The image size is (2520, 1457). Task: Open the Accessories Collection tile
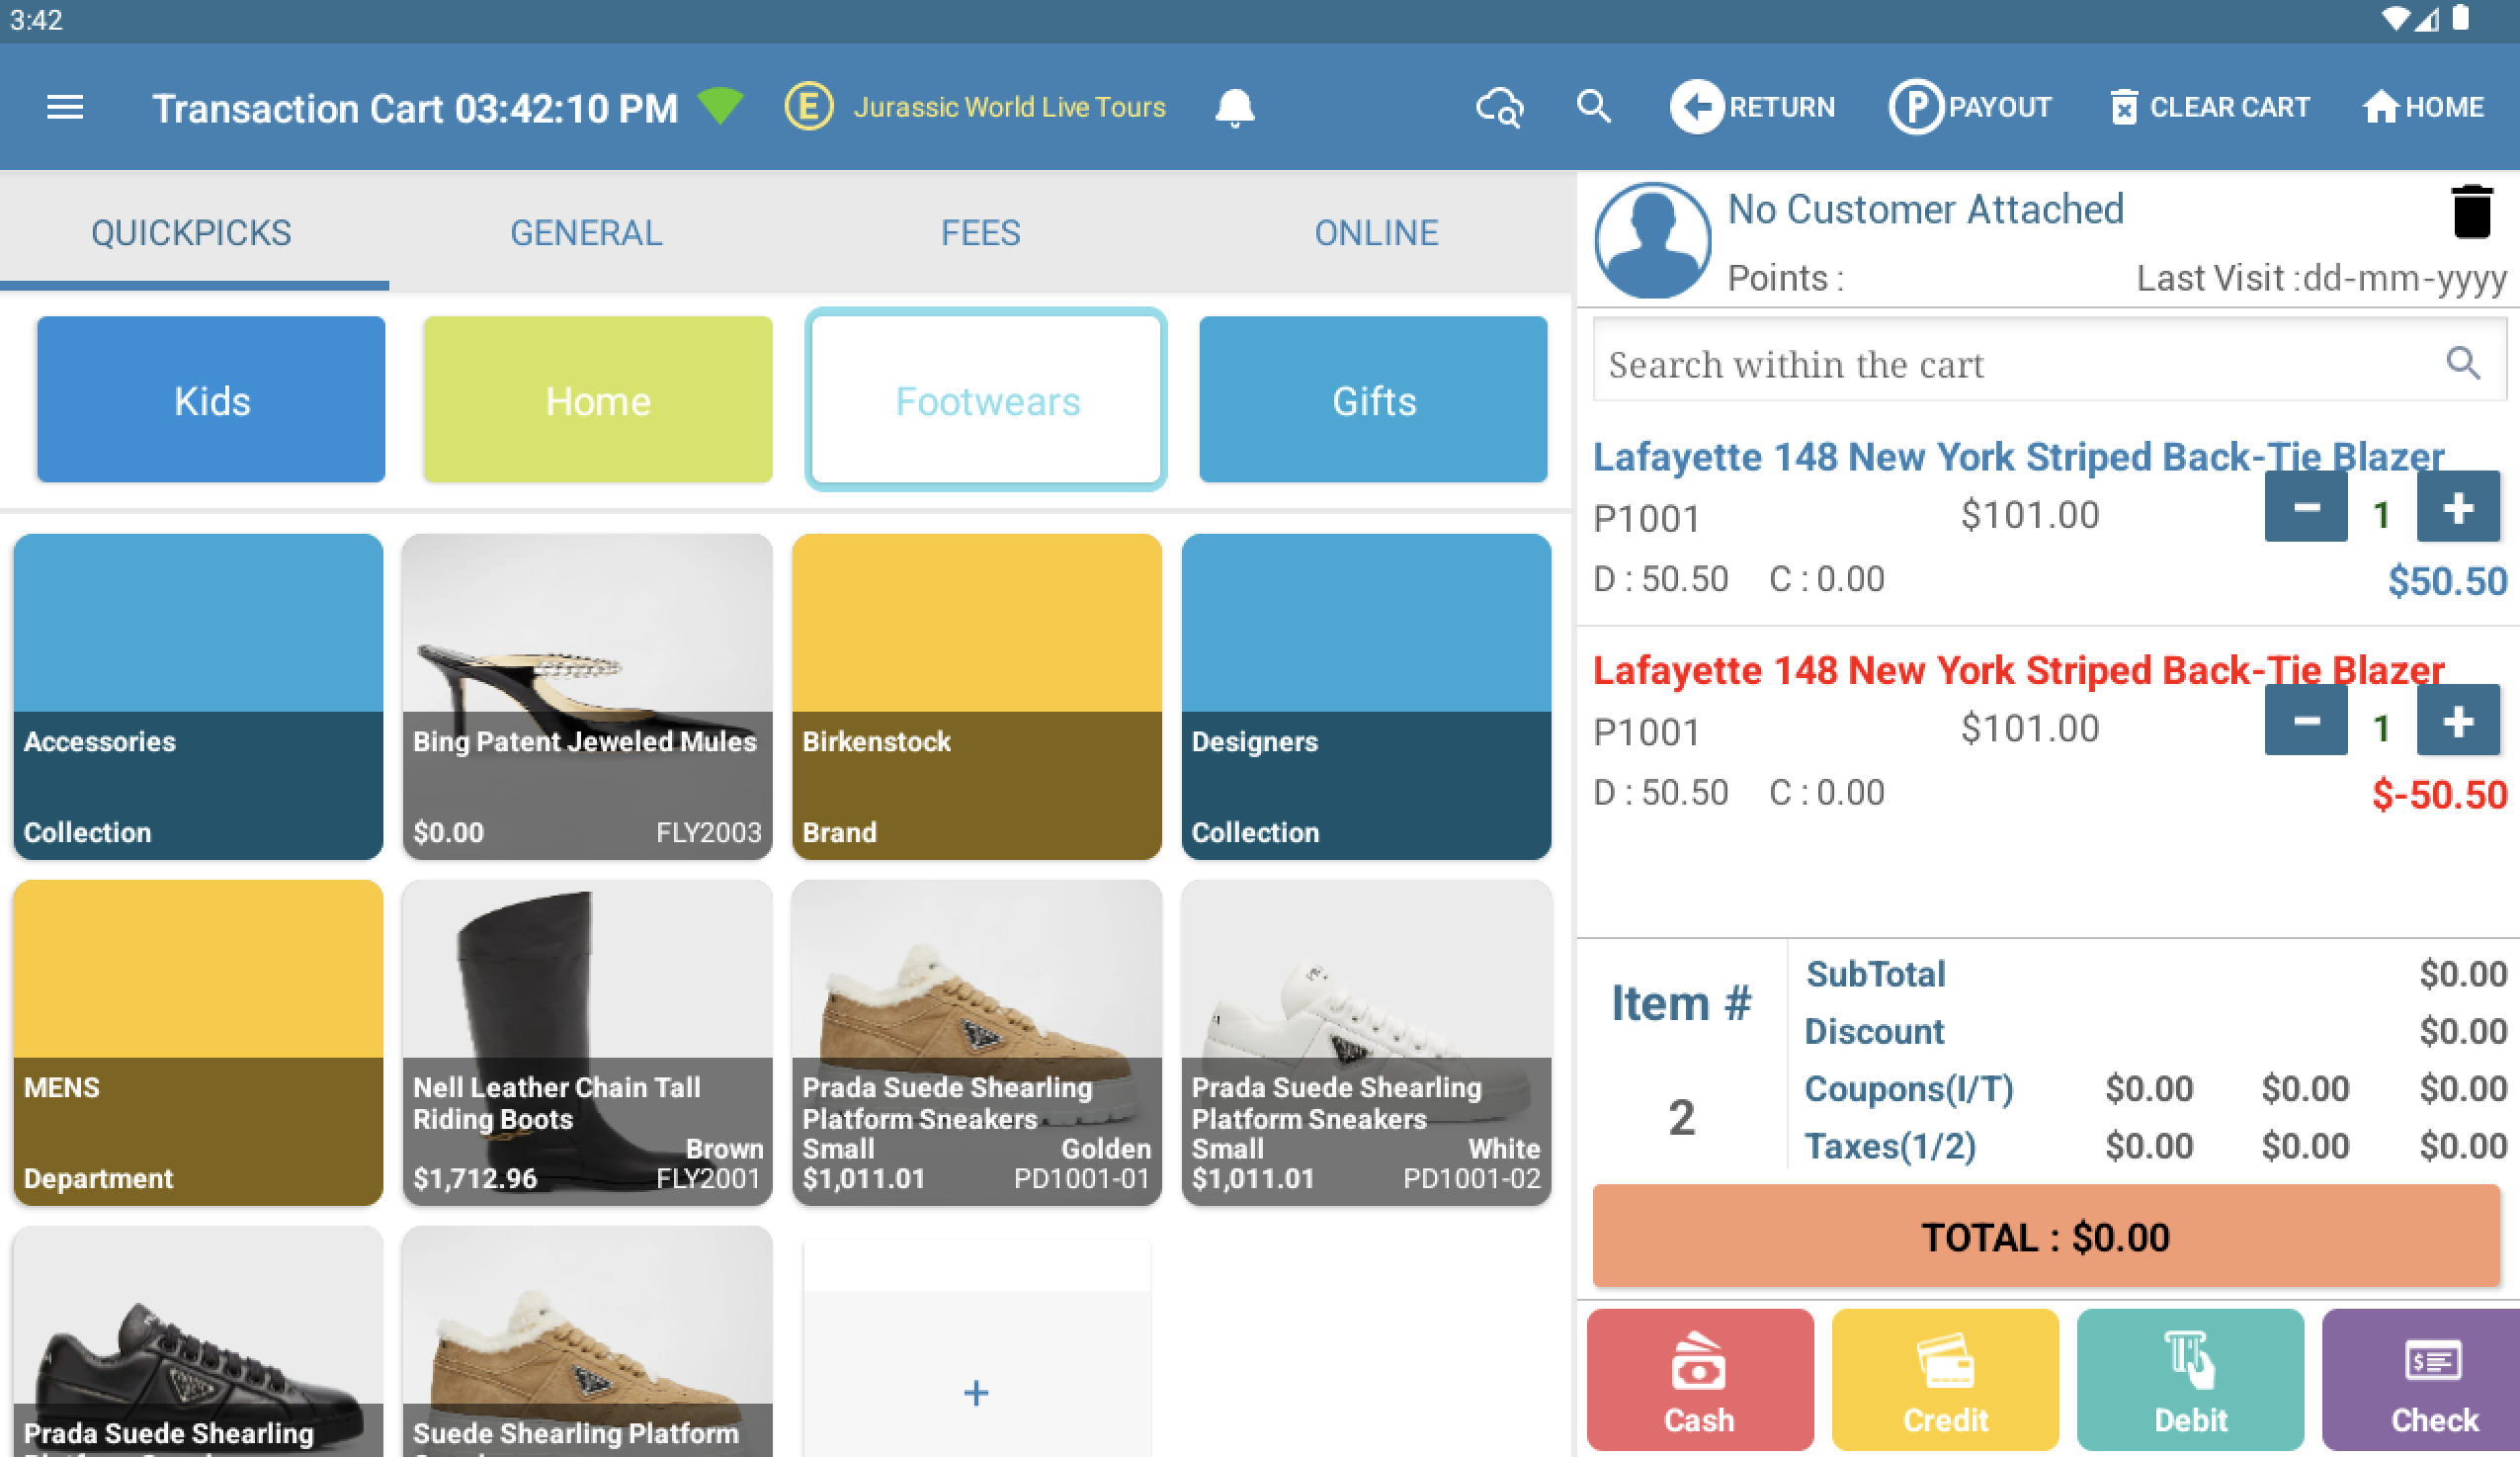coord(198,697)
